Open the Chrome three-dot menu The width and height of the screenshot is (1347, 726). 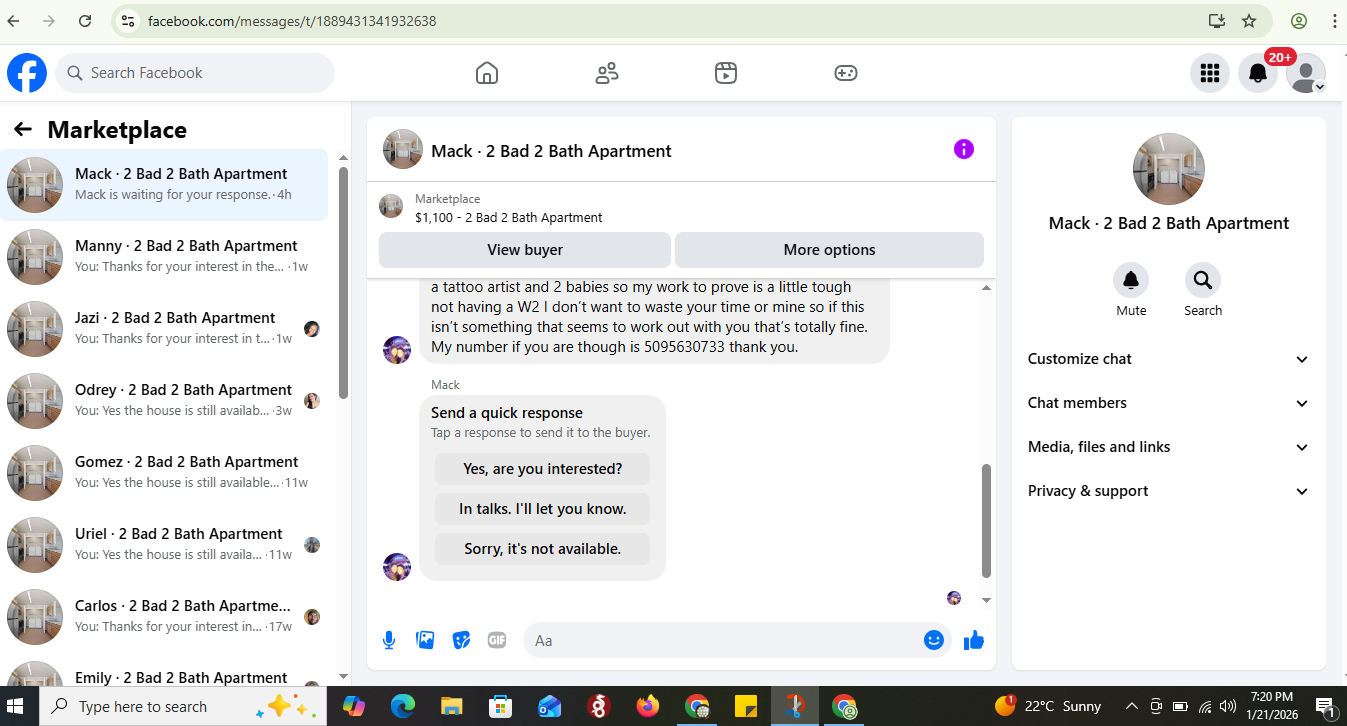[x=1334, y=20]
